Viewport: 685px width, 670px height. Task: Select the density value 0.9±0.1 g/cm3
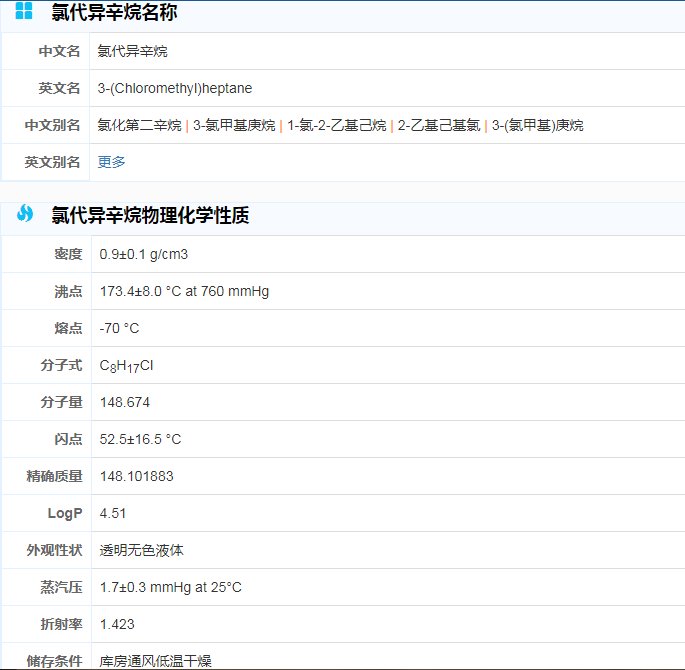tap(144, 254)
